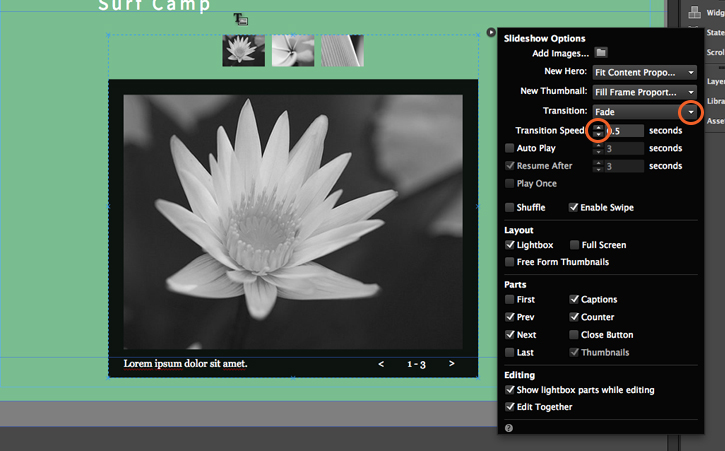Viewport: 725px width, 451px height.
Task: Uncheck the Prev part
Action: [x=510, y=317]
